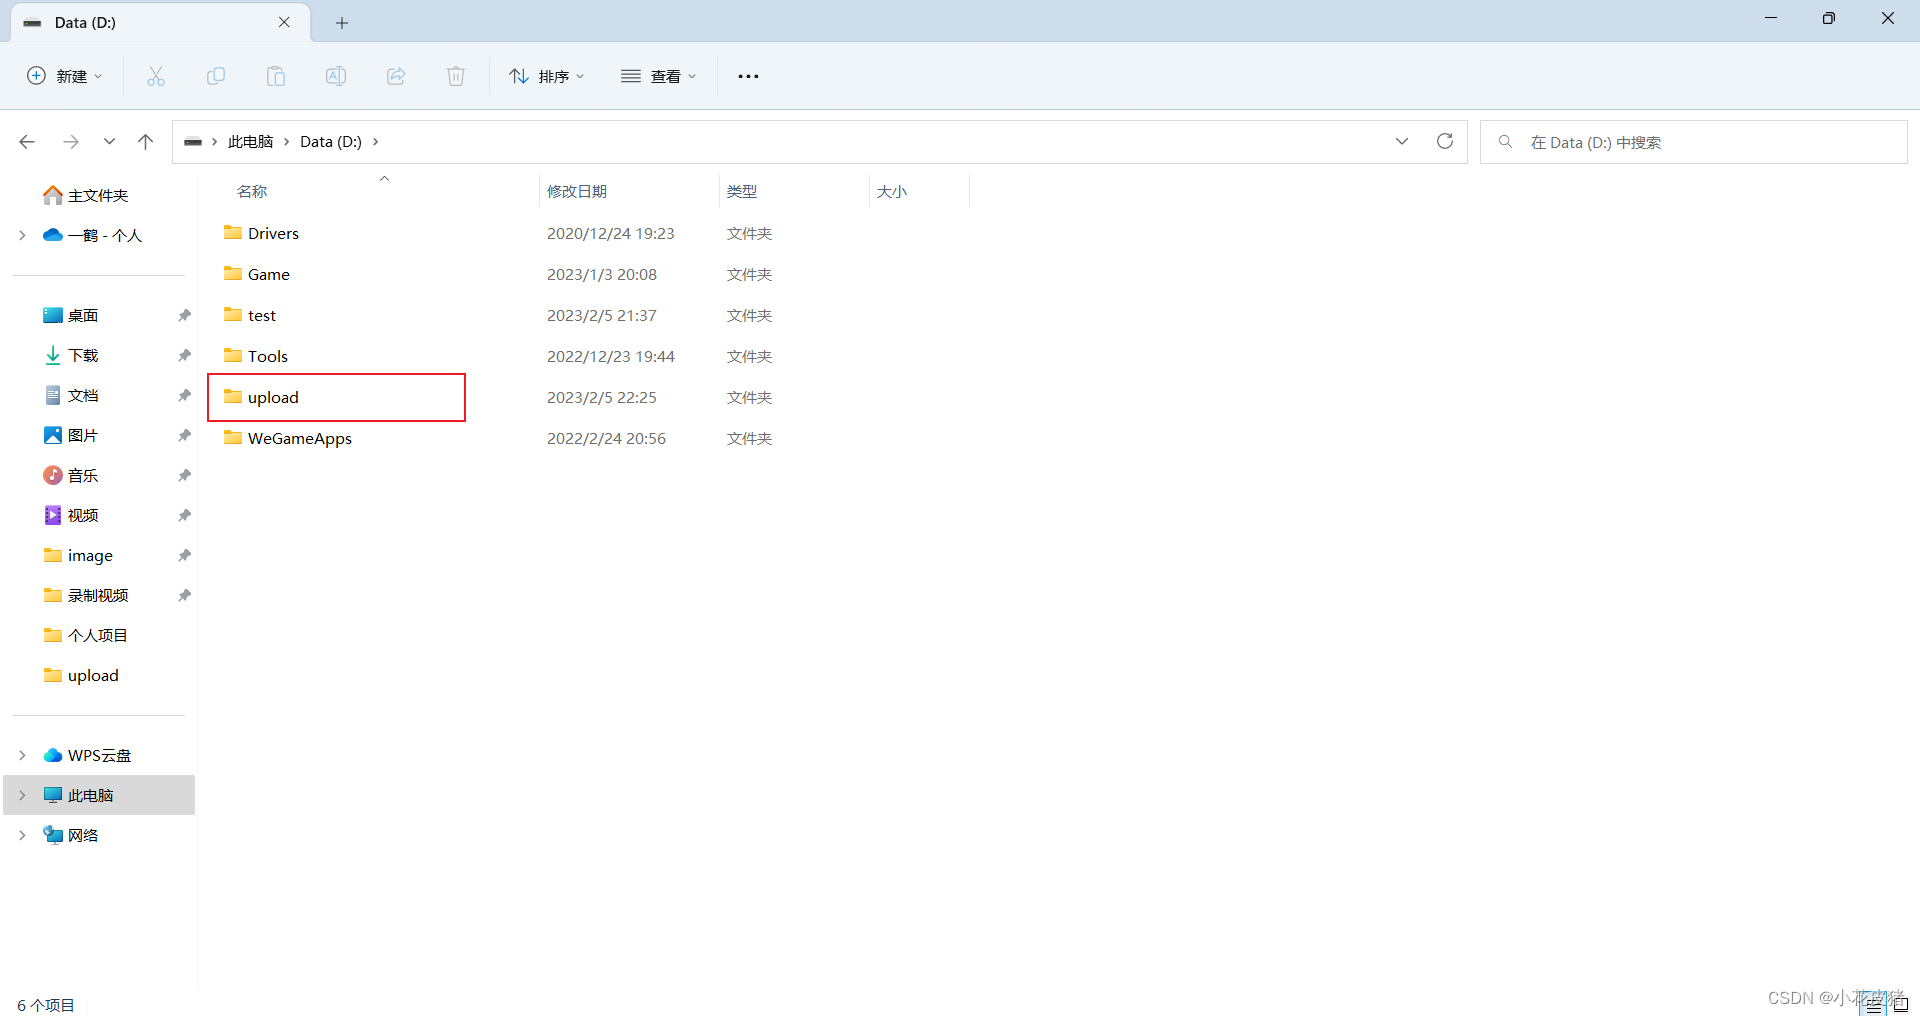This screenshot has width=1920, height=1016.
Task: Open the 查看 (View) dropdown
Action: point(658,76)
